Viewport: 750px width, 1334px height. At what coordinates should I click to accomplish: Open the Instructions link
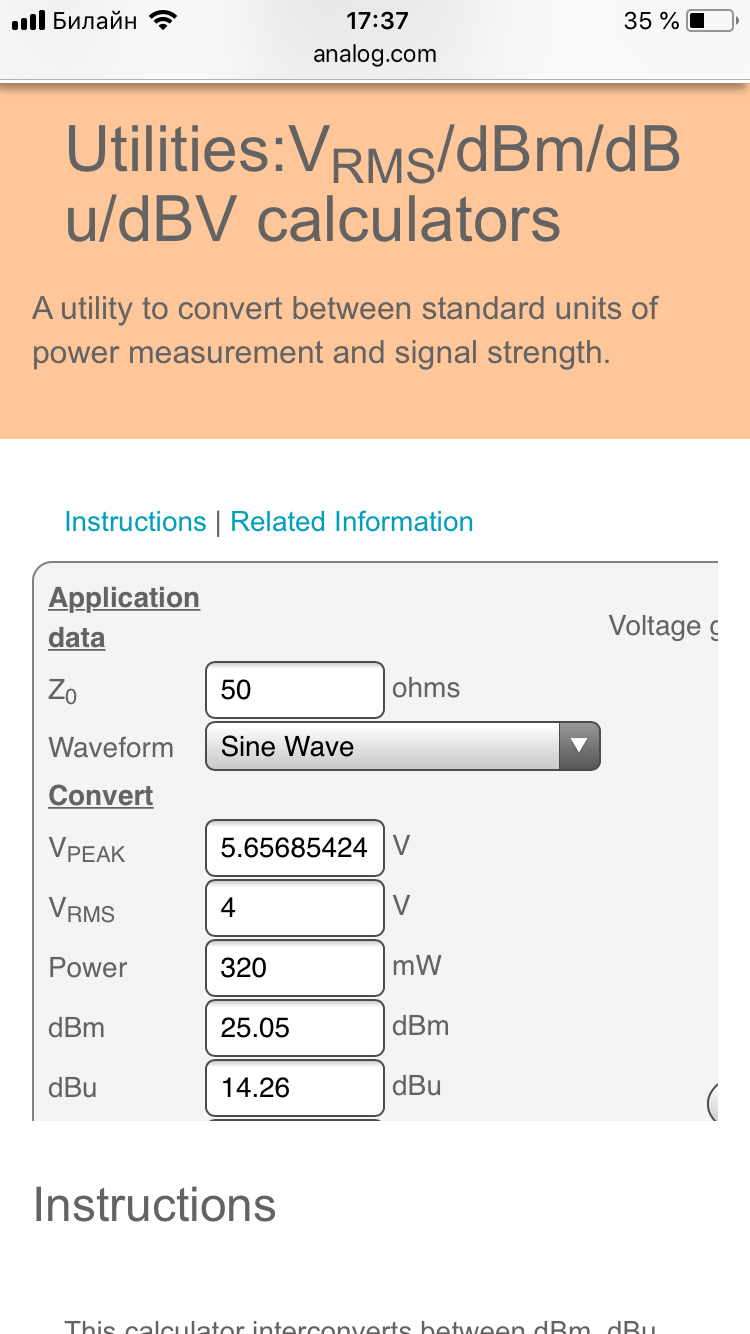tap(135, 522)
